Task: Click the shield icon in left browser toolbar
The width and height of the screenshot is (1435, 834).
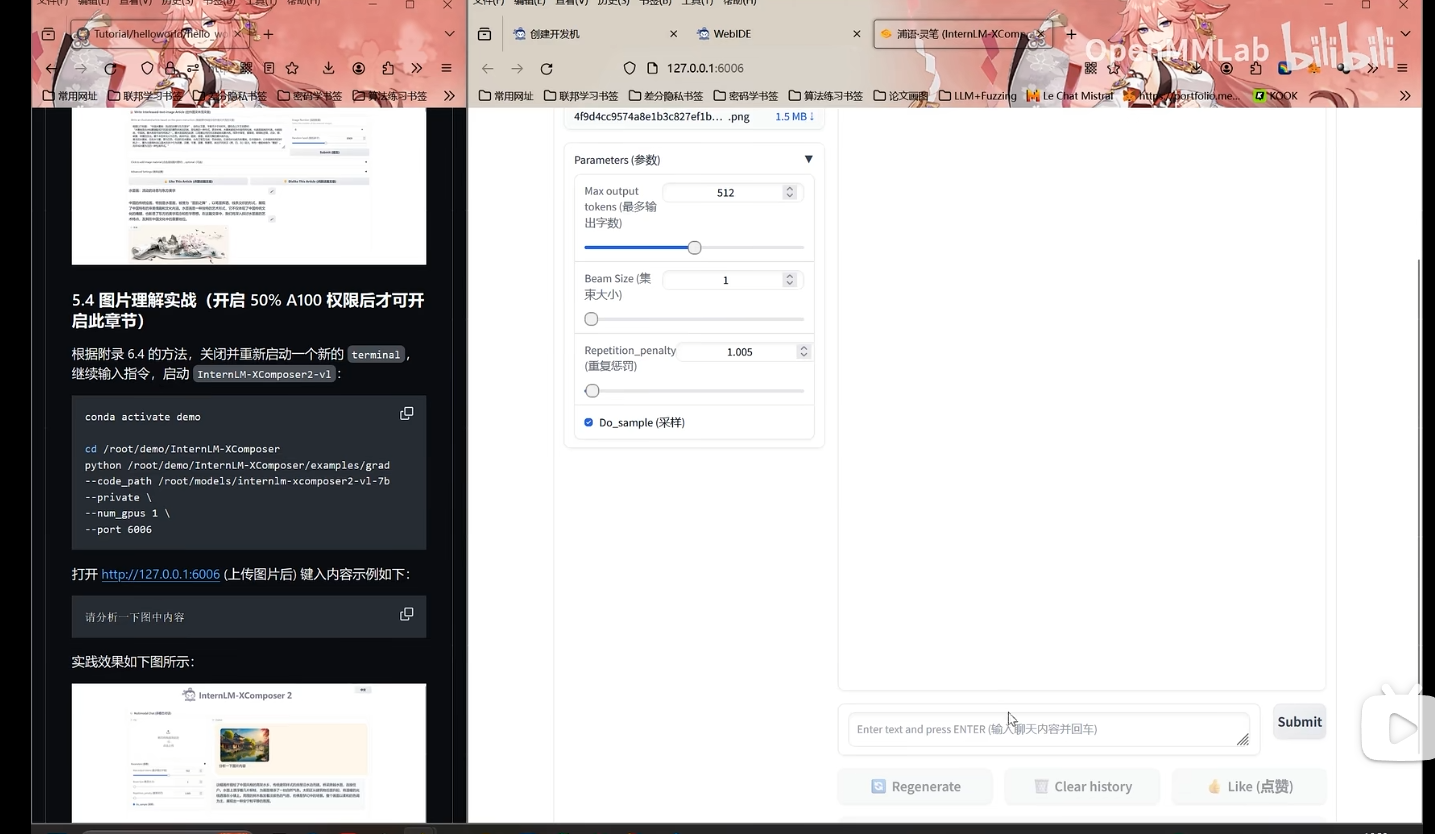Action: 147,68
